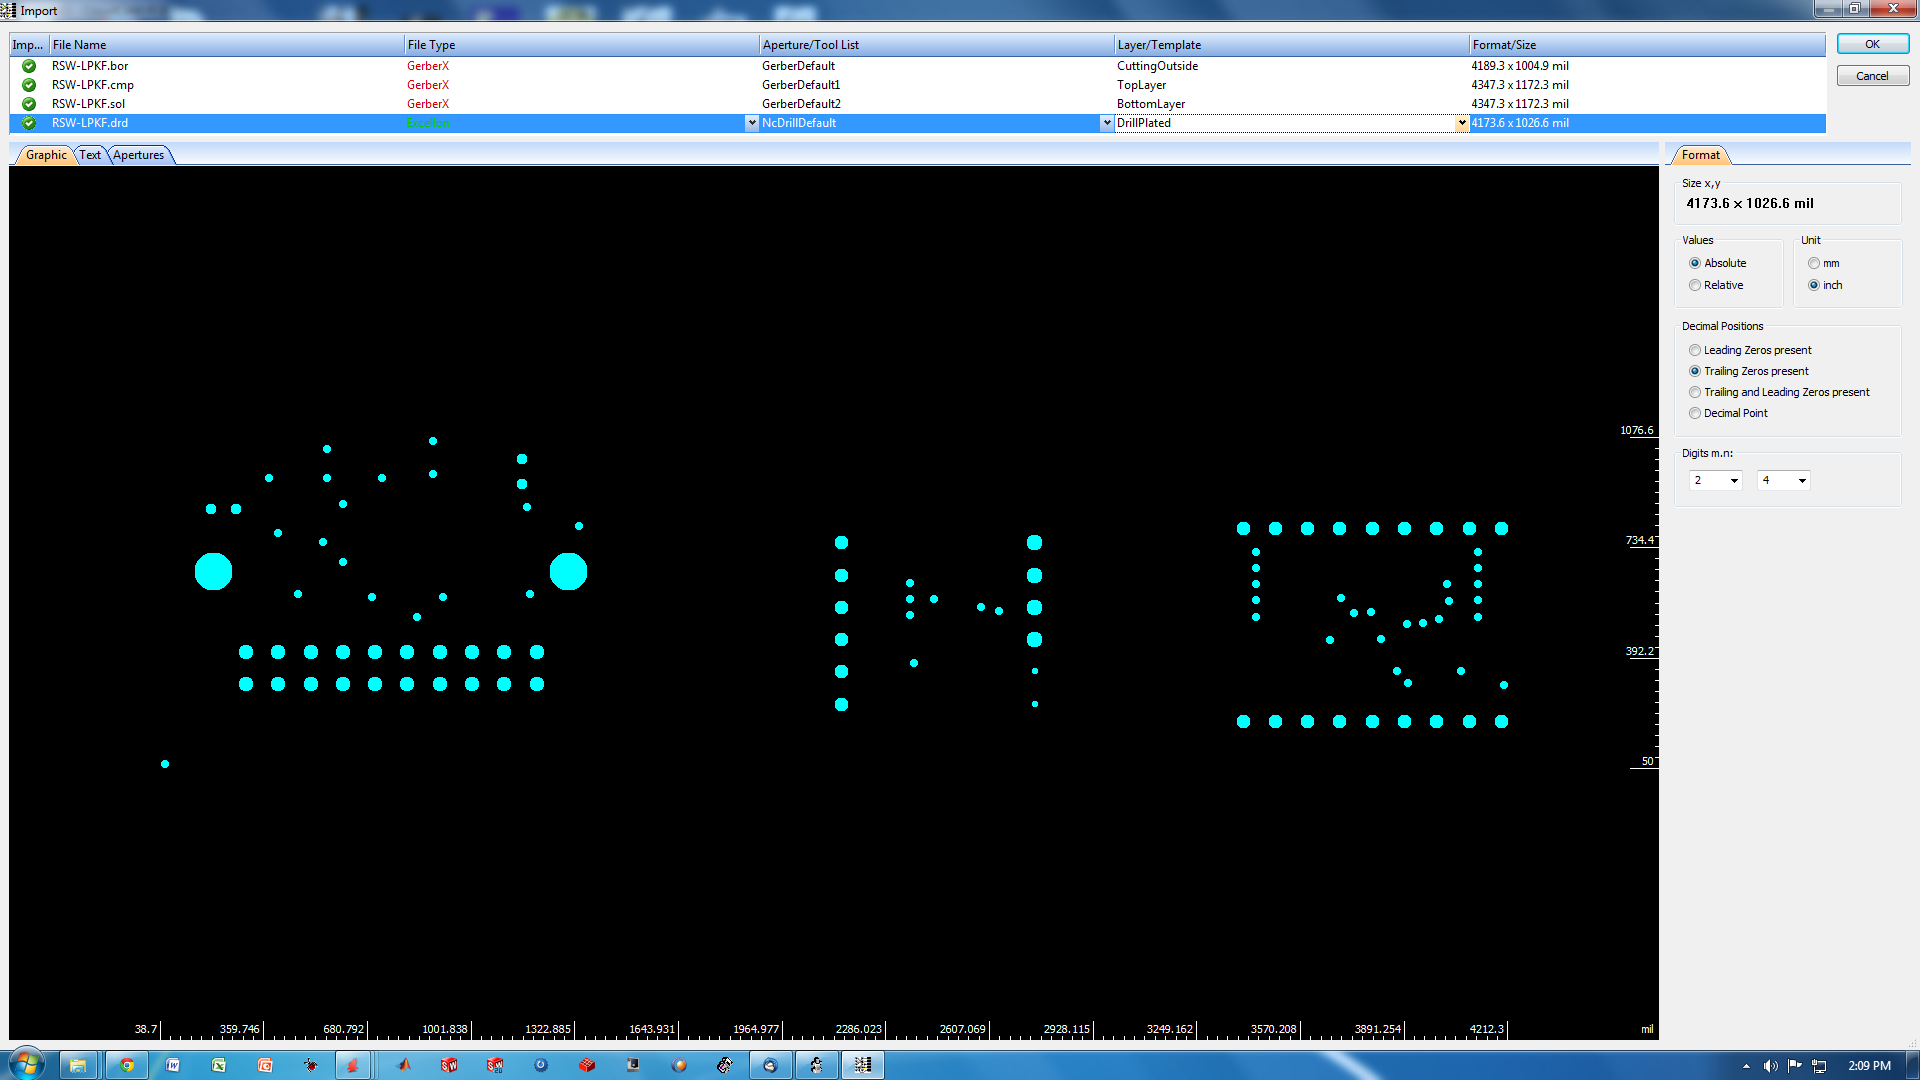Choose mm unit radio button
The width and height of the screenshot is (1920, 1080).
pyautogui.click(x=1813, y=263)
